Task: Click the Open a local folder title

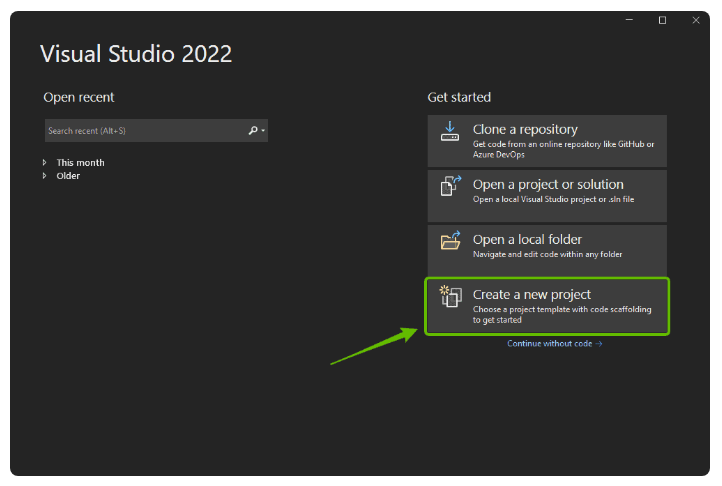Action: [527, 240]
